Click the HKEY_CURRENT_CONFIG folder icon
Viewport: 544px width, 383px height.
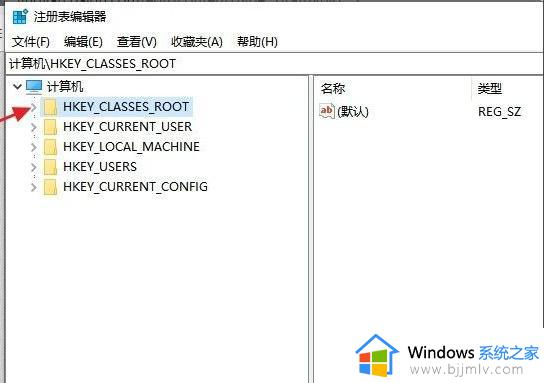pos(50,187)
